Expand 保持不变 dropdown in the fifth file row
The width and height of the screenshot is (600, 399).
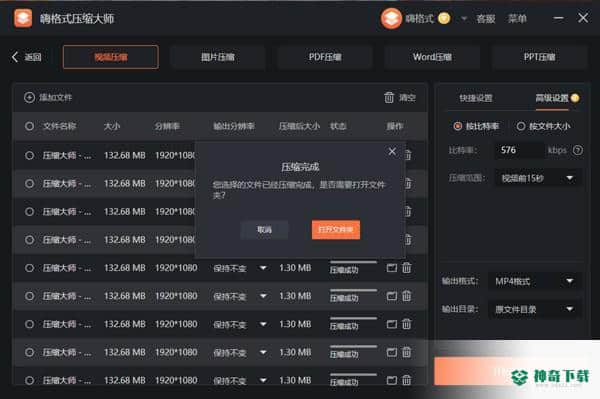(x=263, y=268)
